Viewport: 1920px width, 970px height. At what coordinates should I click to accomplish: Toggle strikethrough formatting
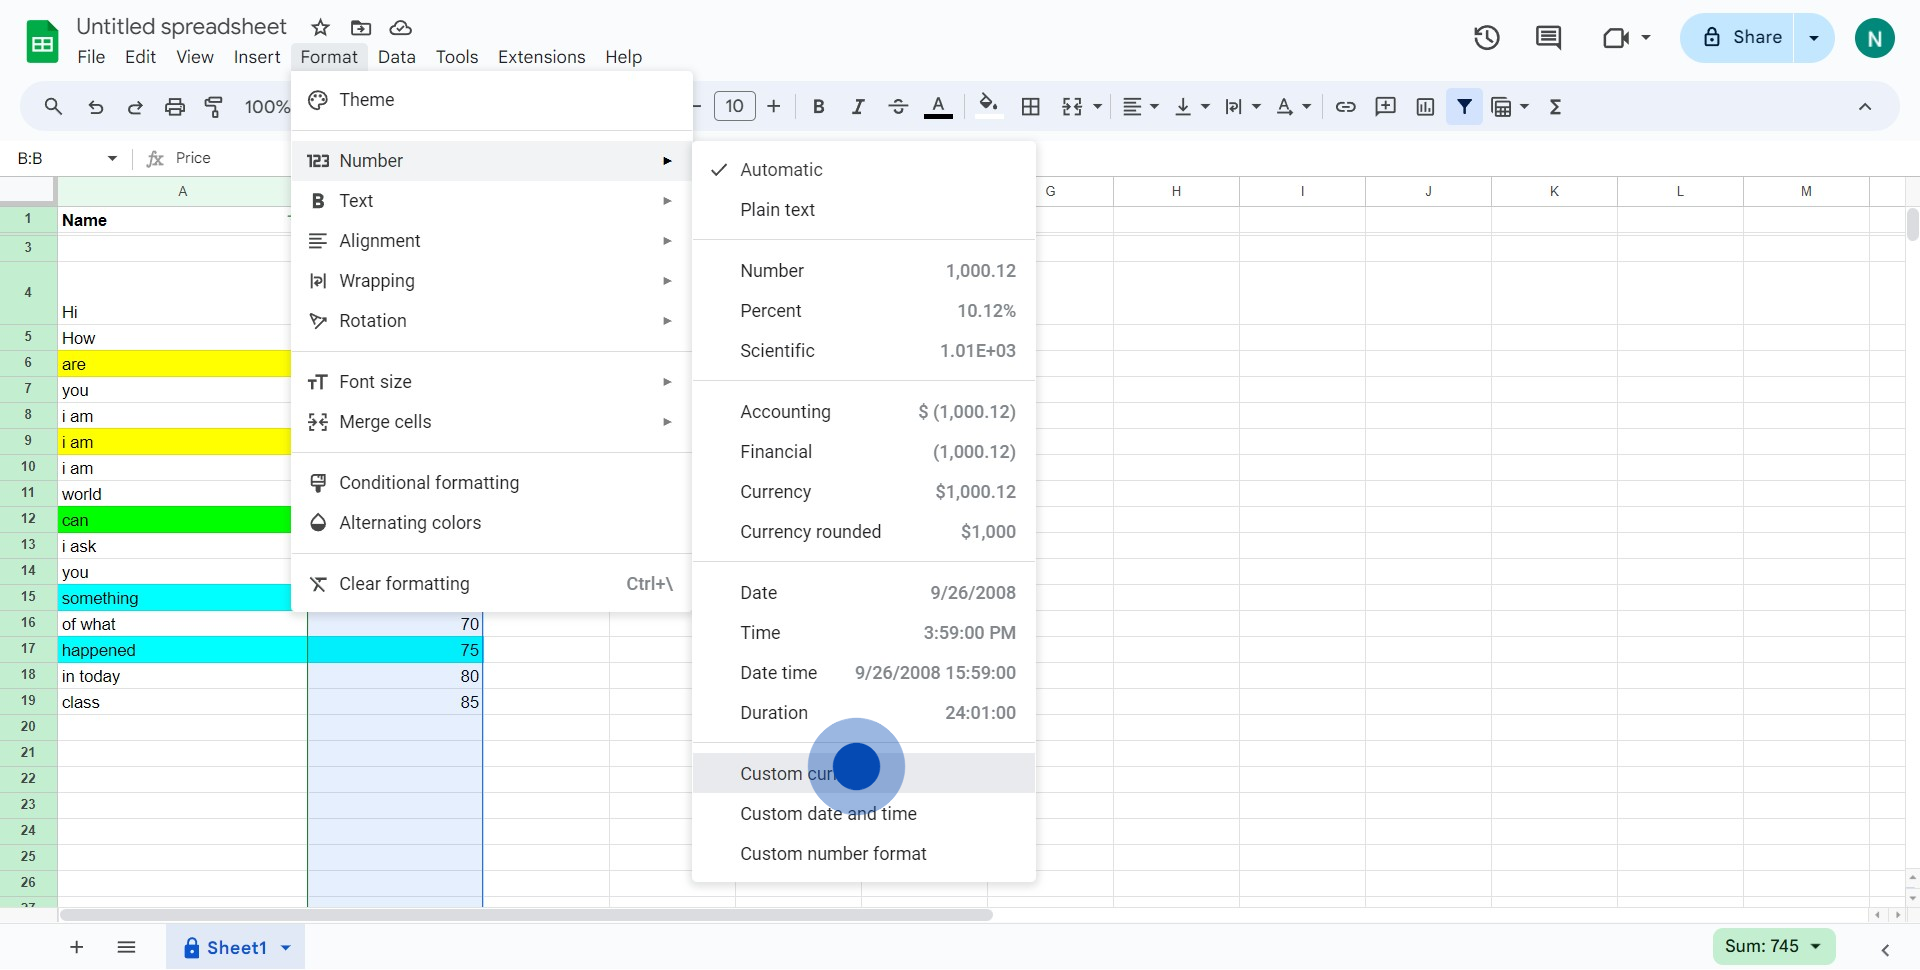pos(898,106)
